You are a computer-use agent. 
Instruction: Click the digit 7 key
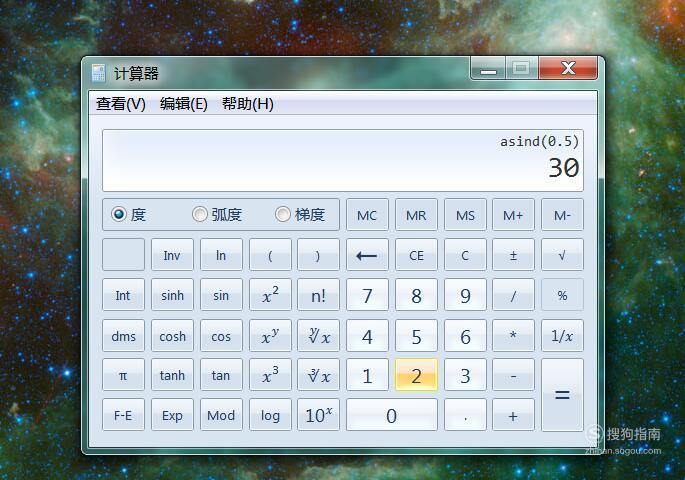(x=367, y=295)
